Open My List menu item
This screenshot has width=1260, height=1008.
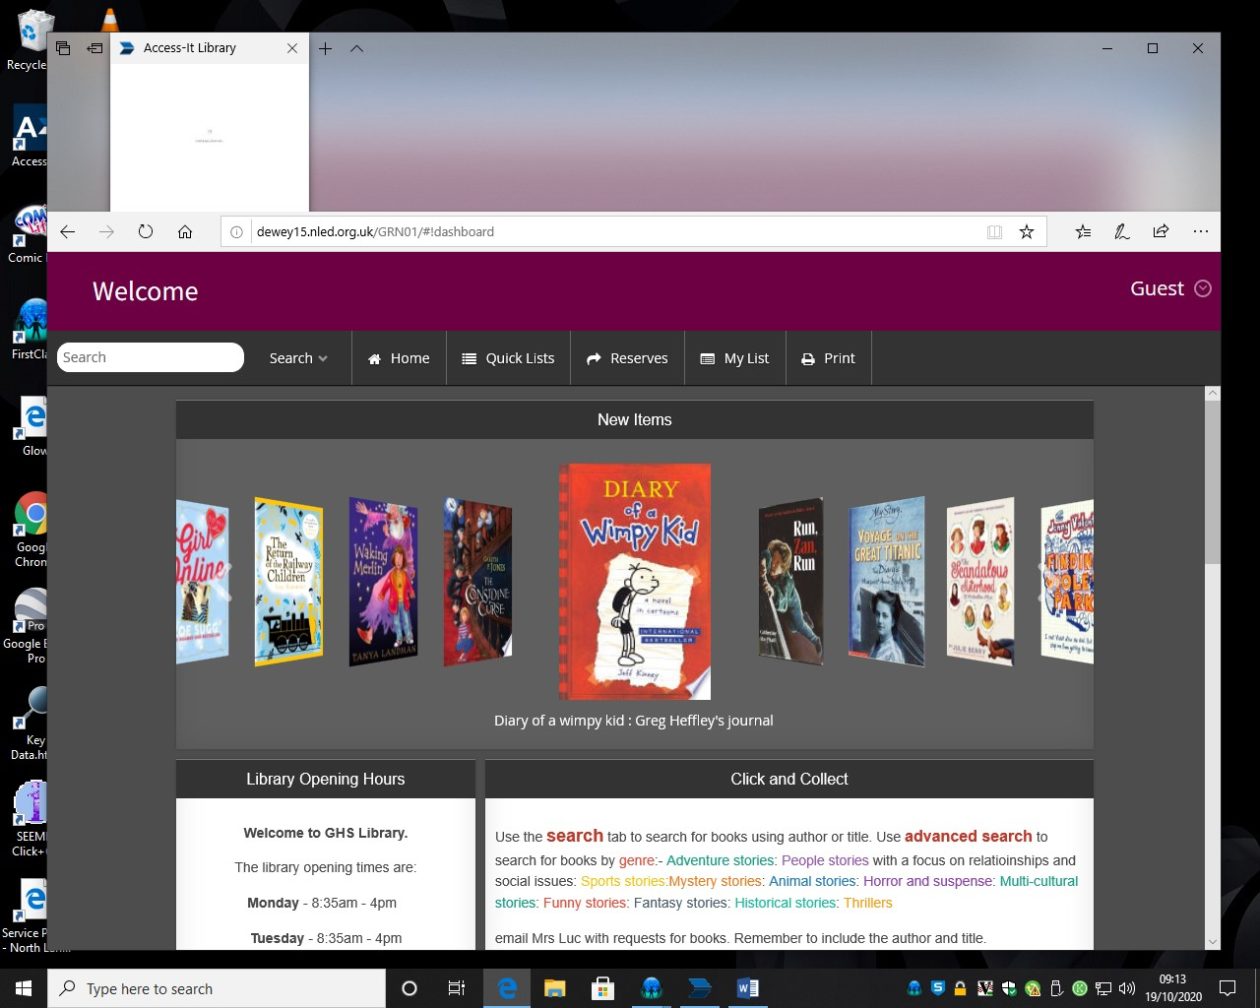(x=735, y=358)
